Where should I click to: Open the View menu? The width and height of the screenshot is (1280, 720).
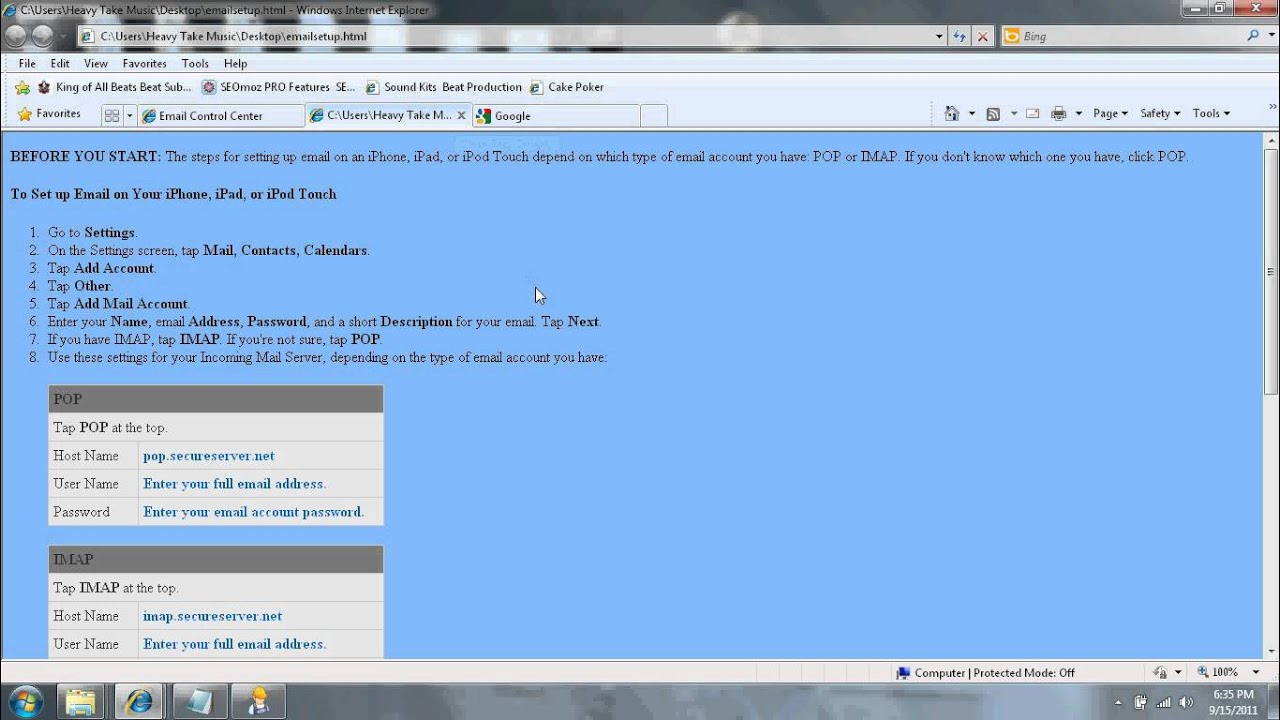pos(96,63)
